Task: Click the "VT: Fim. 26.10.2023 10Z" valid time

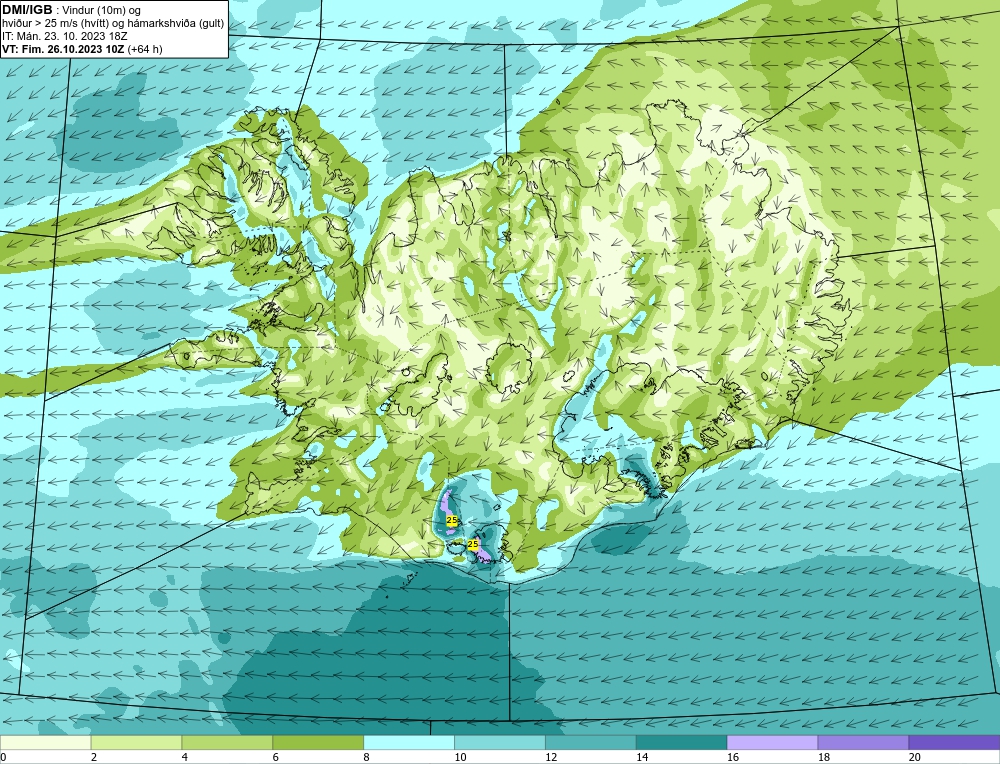Action: (x=63, y=49)
